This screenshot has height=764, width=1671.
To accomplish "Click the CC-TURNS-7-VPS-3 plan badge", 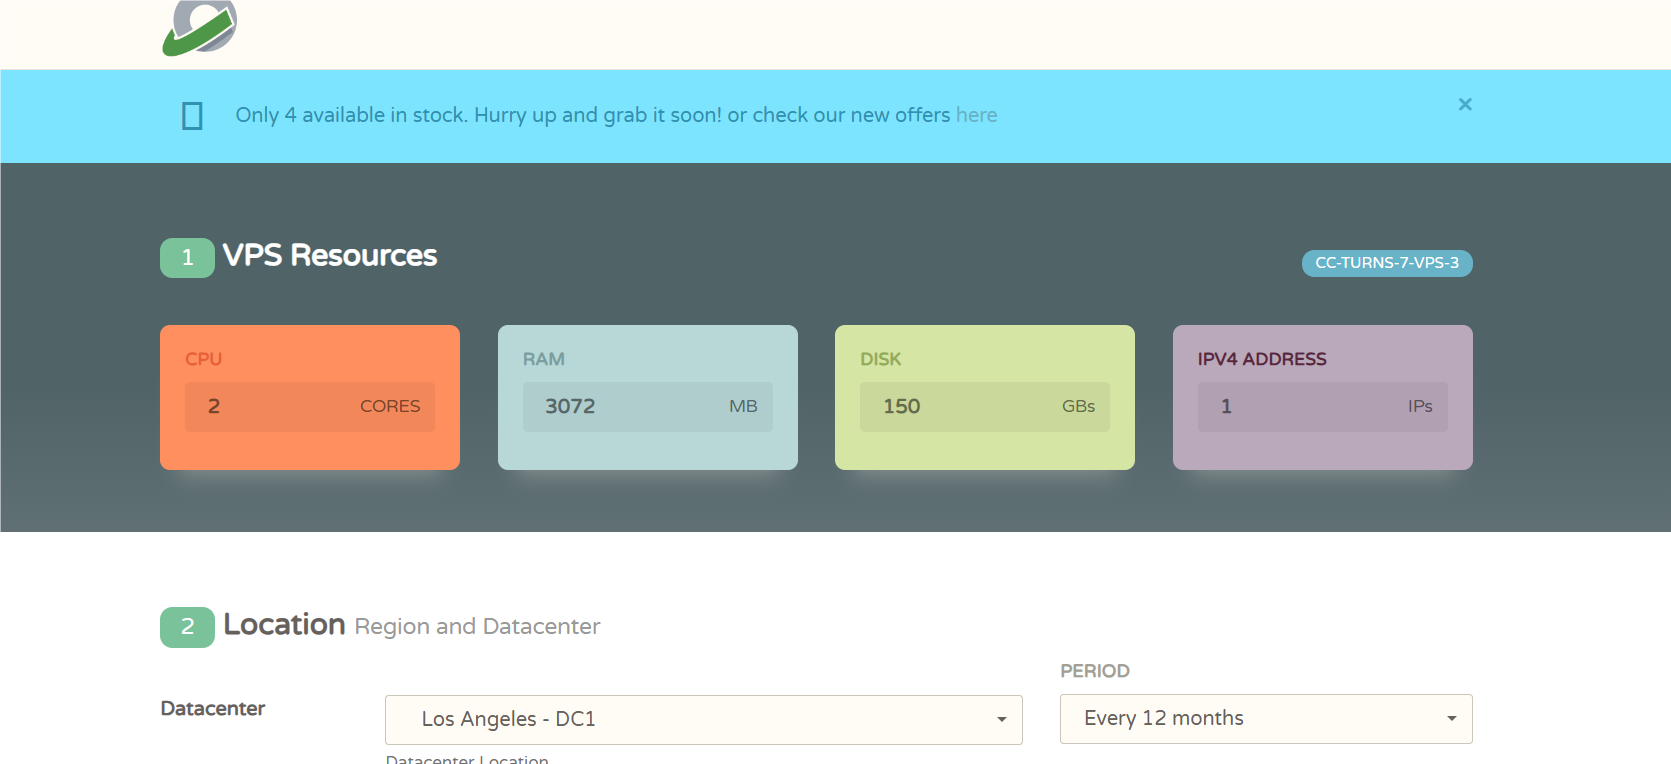I will (x=1387, y=263).
